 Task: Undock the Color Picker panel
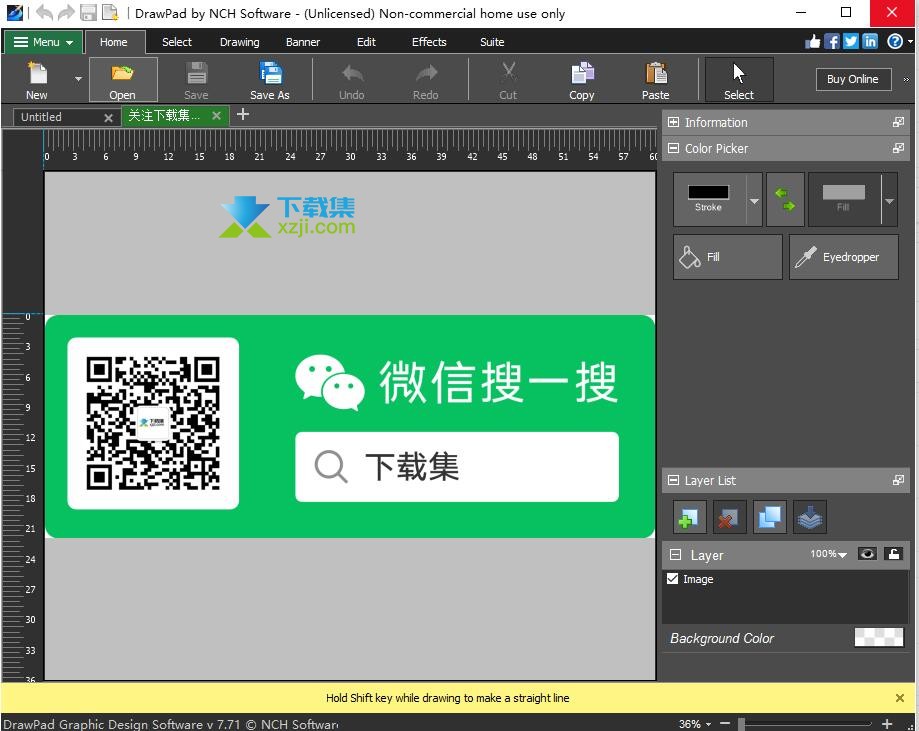tap(898, 148)
